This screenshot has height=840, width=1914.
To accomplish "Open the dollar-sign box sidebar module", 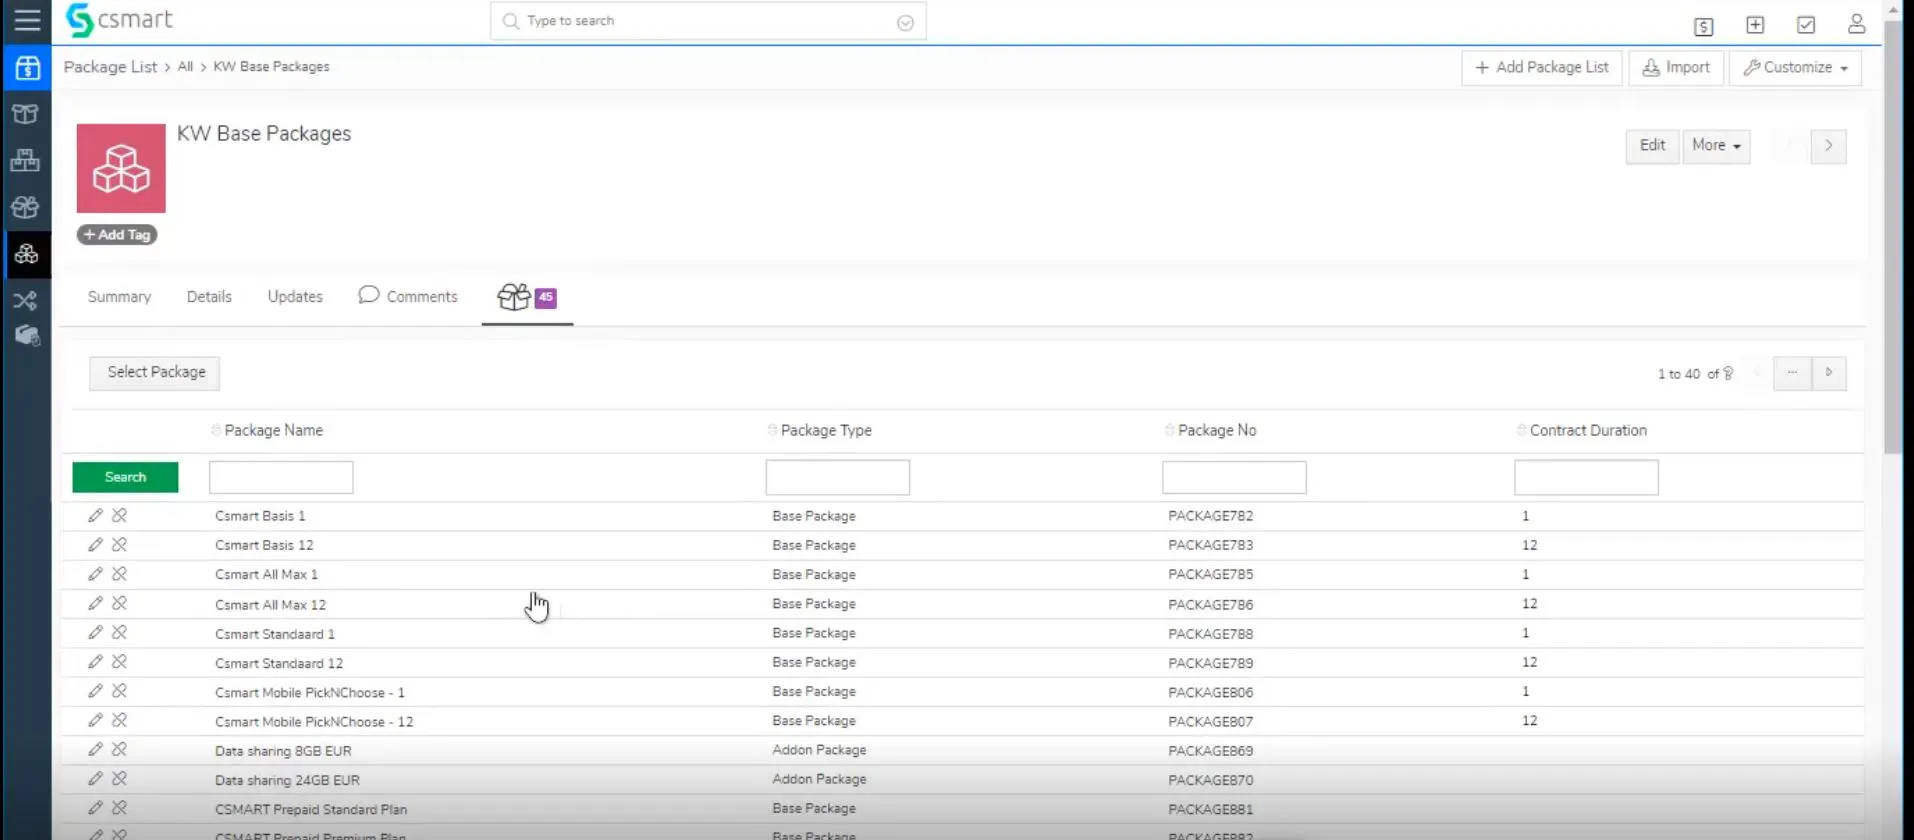I will [x=27, y=68].
